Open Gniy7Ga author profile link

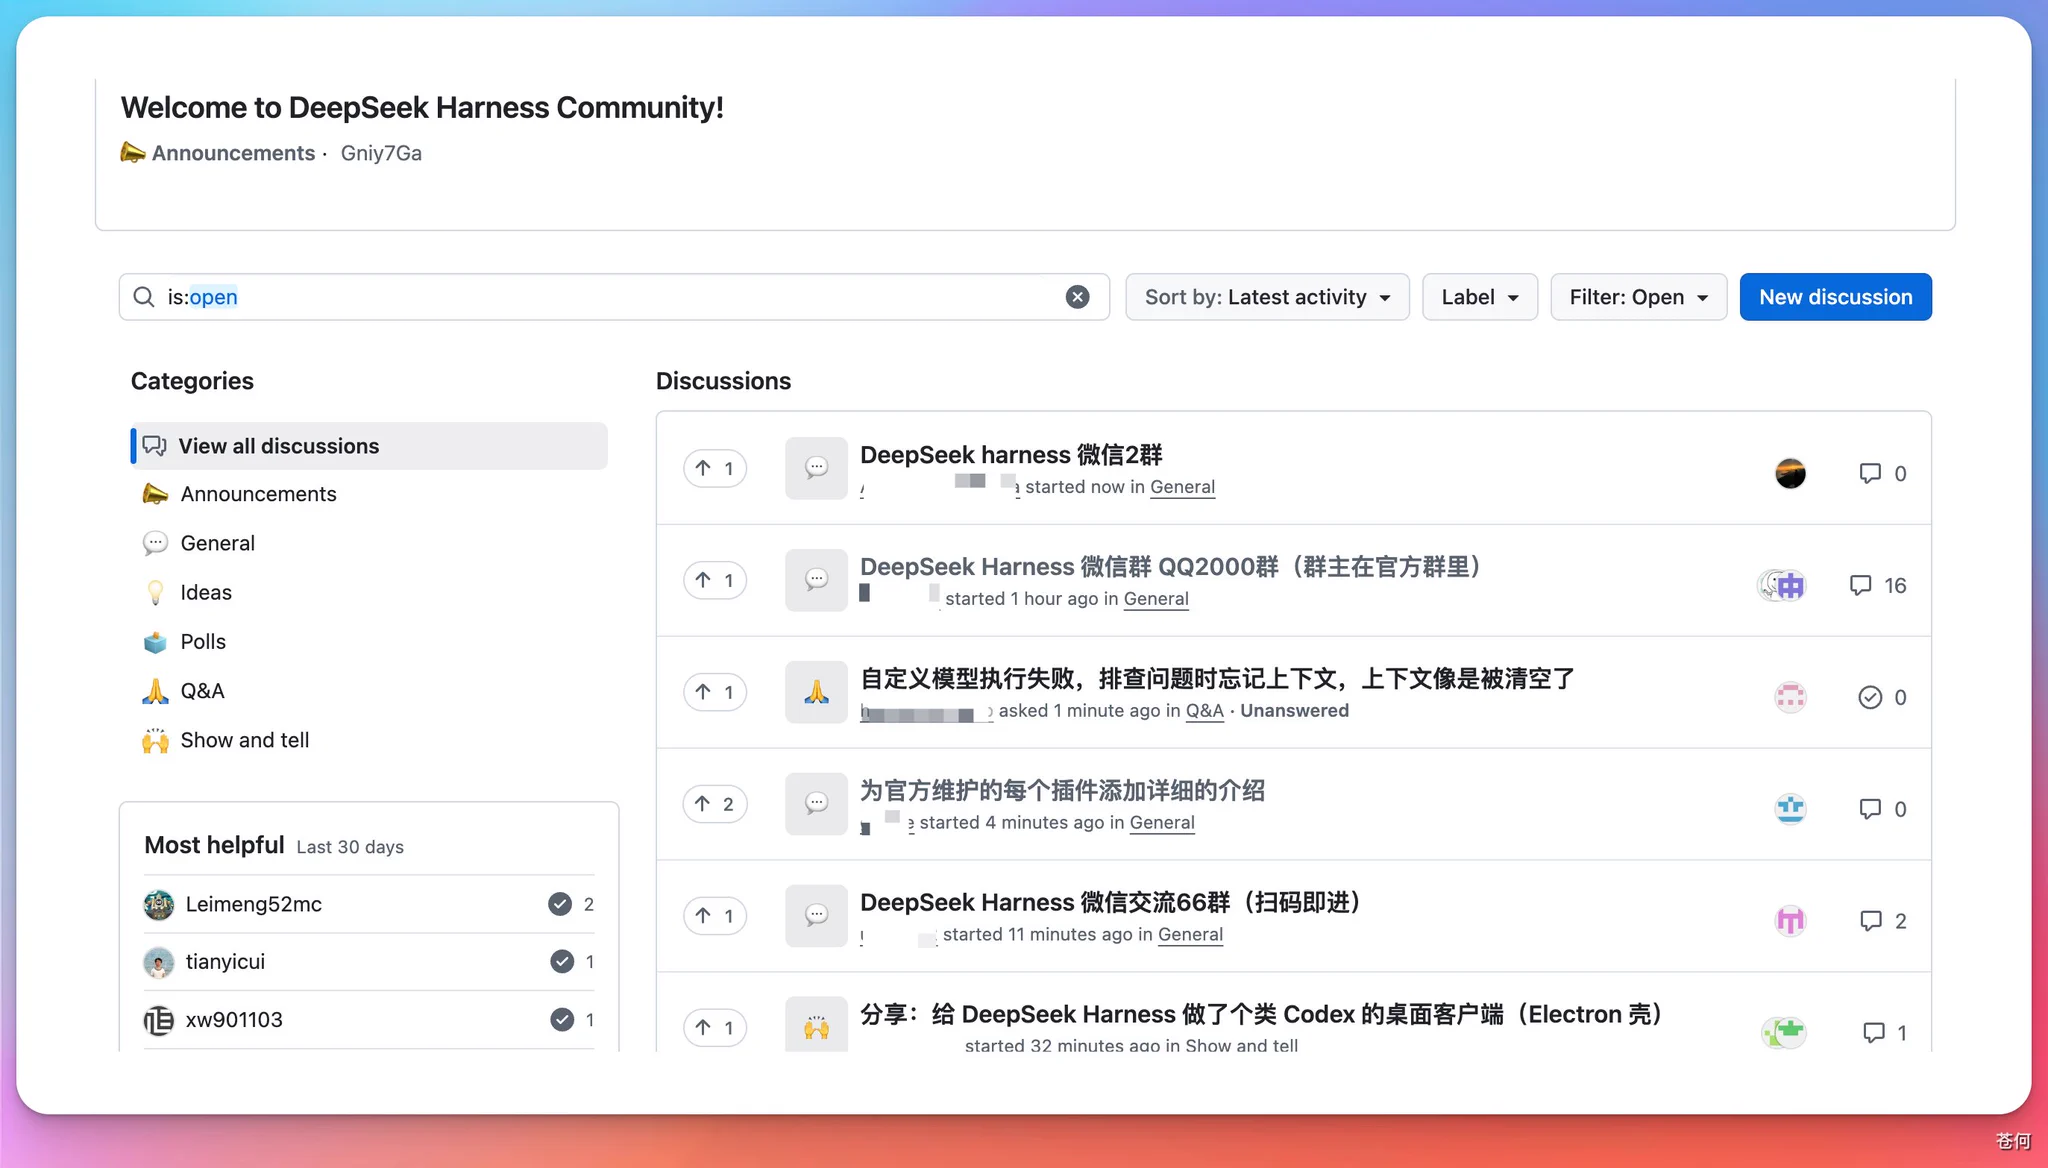[381, 153]
